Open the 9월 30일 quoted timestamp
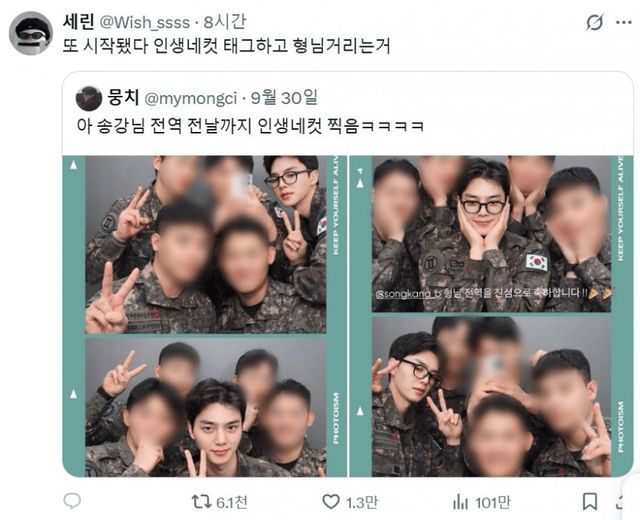Image resolution: width=640 pixels, height=520 pixels. click(x=284, y=98)
